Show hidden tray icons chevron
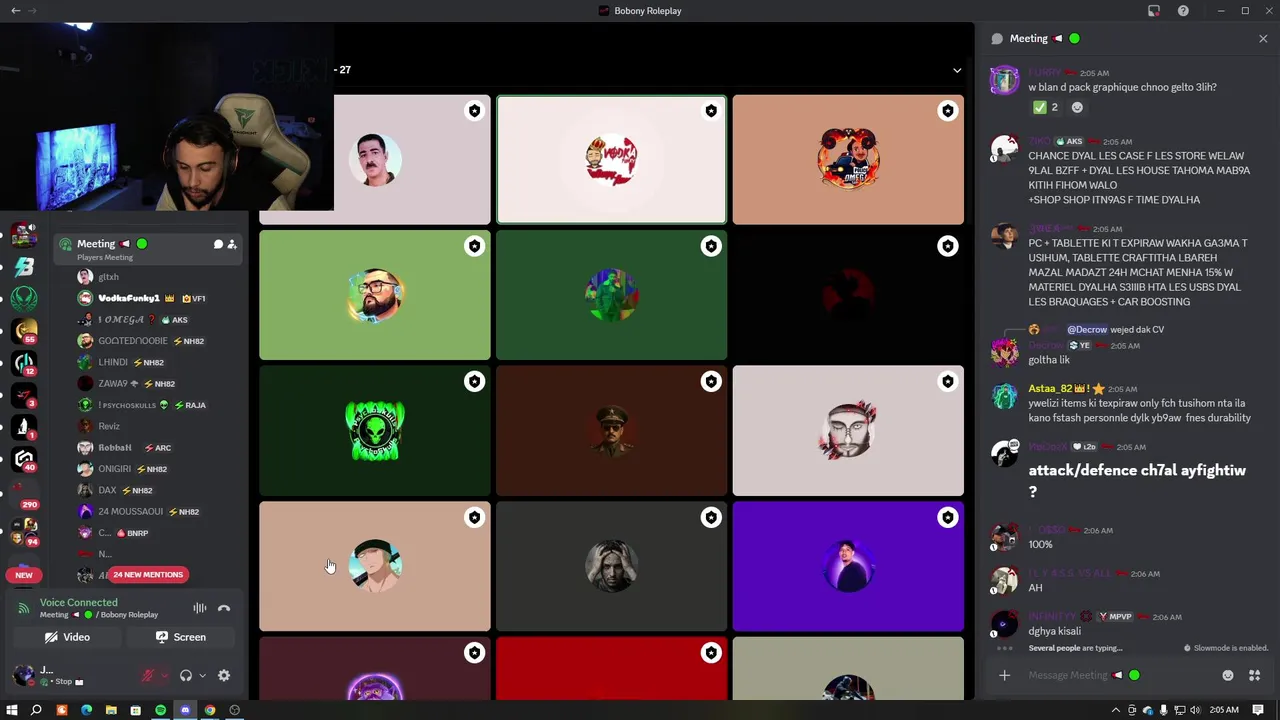This screenshot has width=1280, height=720. coord(1116,710)
